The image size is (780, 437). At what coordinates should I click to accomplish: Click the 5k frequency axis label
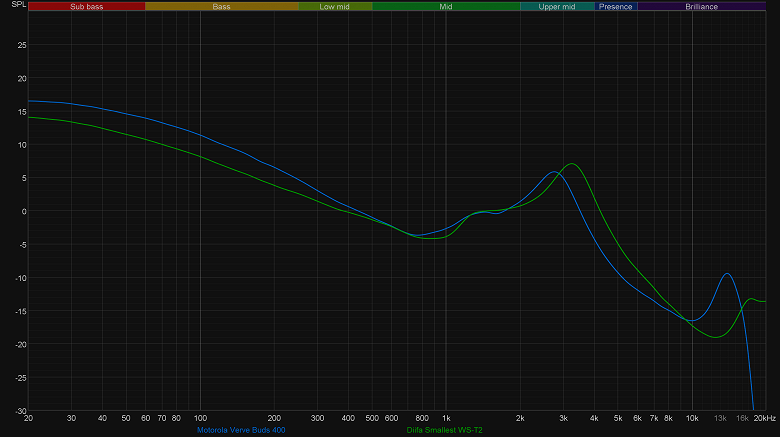pyautogui.click(x=618, y=419)
